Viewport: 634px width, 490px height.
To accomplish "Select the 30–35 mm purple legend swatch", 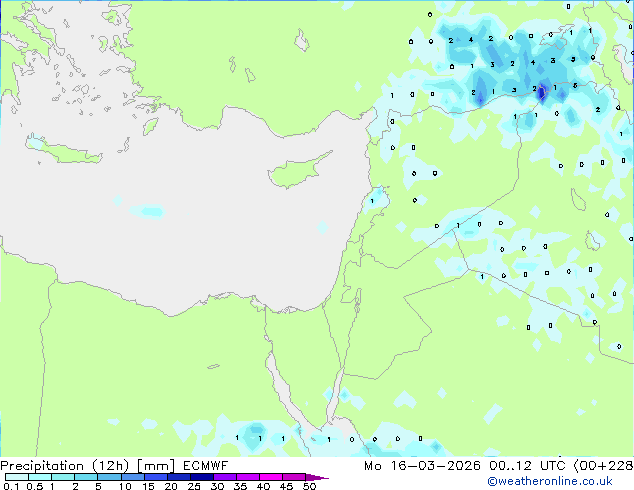I will pos(224,477).
